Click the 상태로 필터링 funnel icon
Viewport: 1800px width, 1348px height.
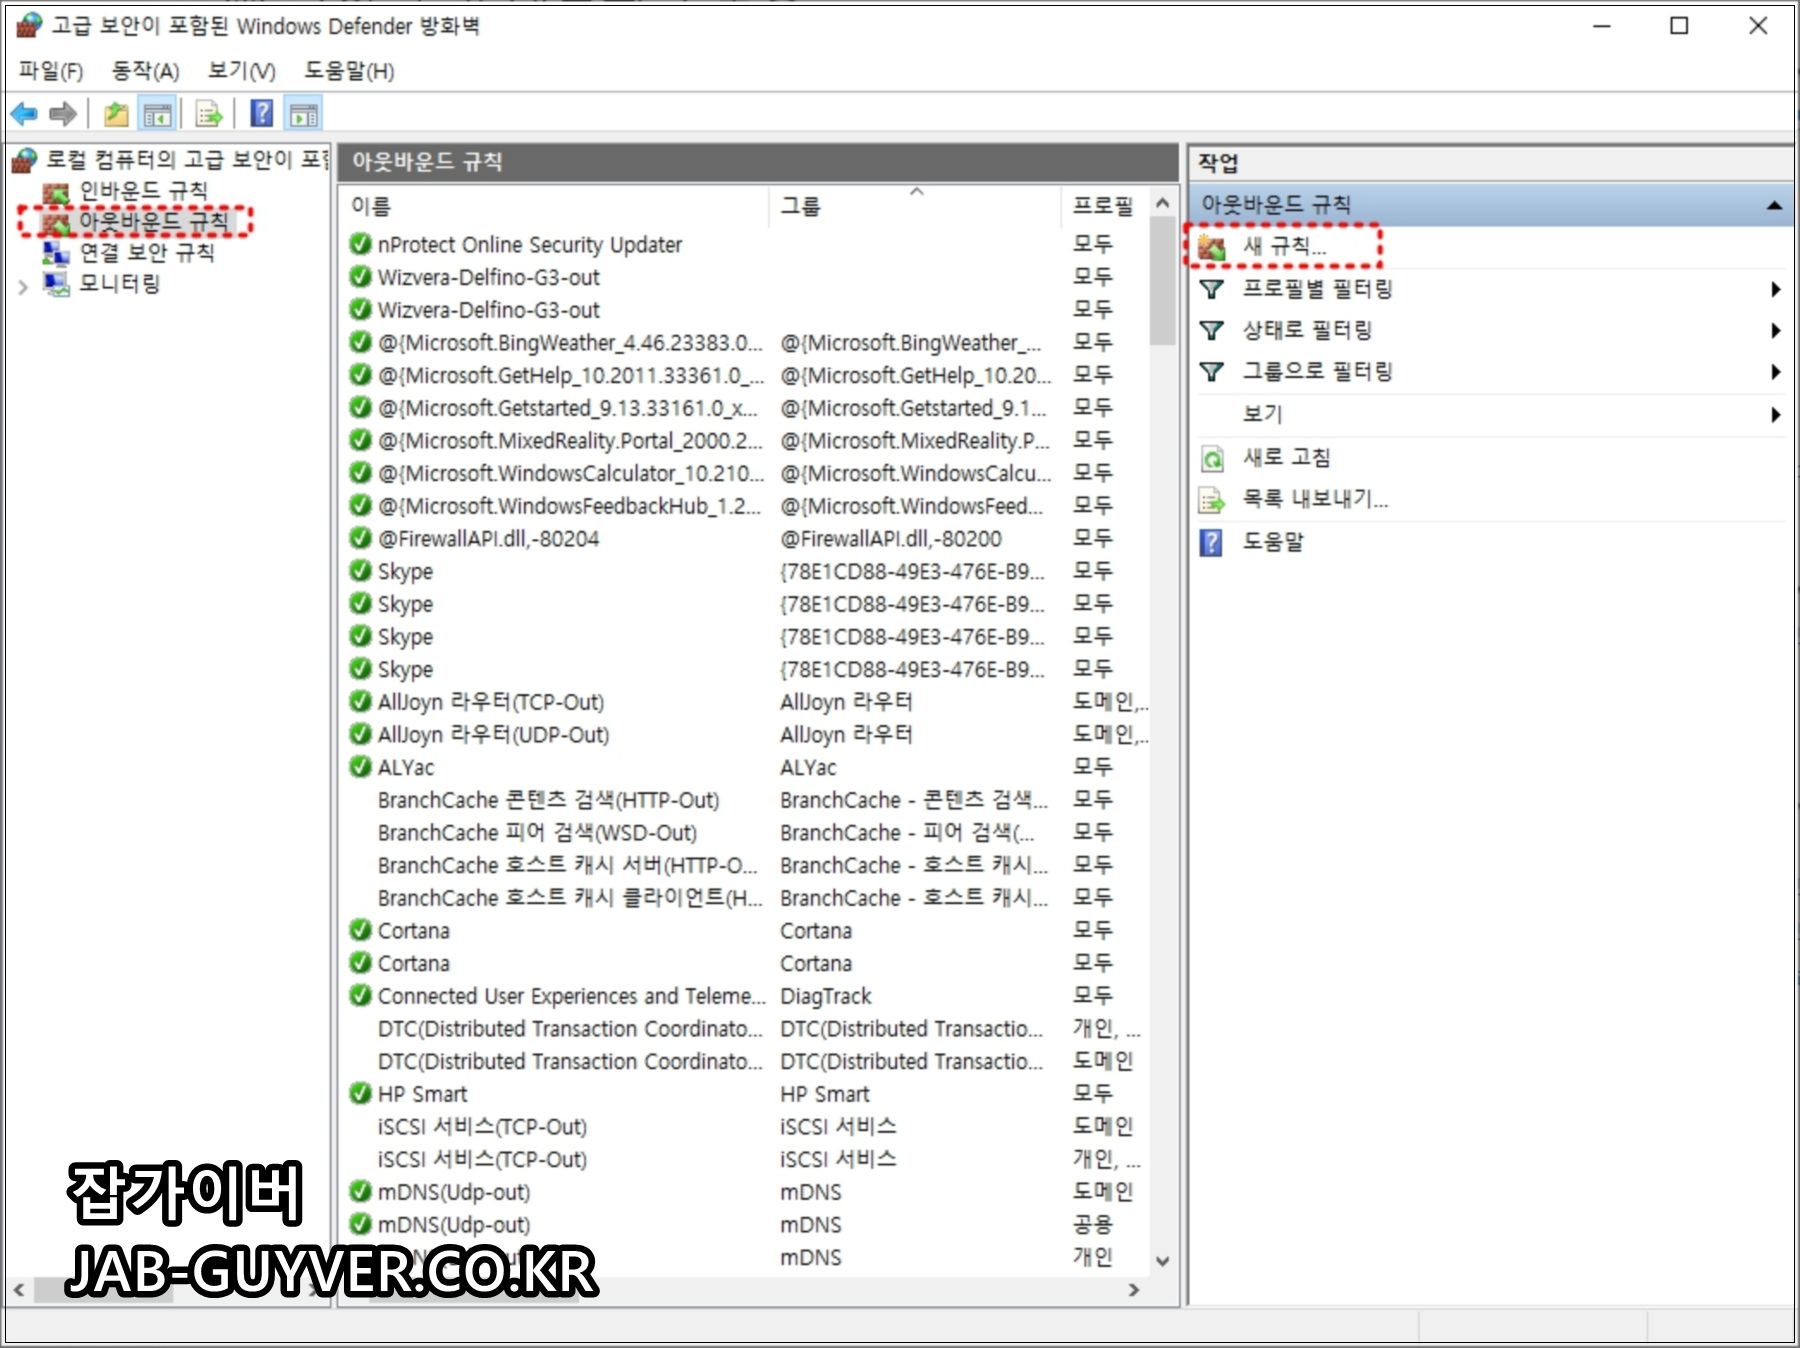pyautogui.click(x=1212, y=330)
